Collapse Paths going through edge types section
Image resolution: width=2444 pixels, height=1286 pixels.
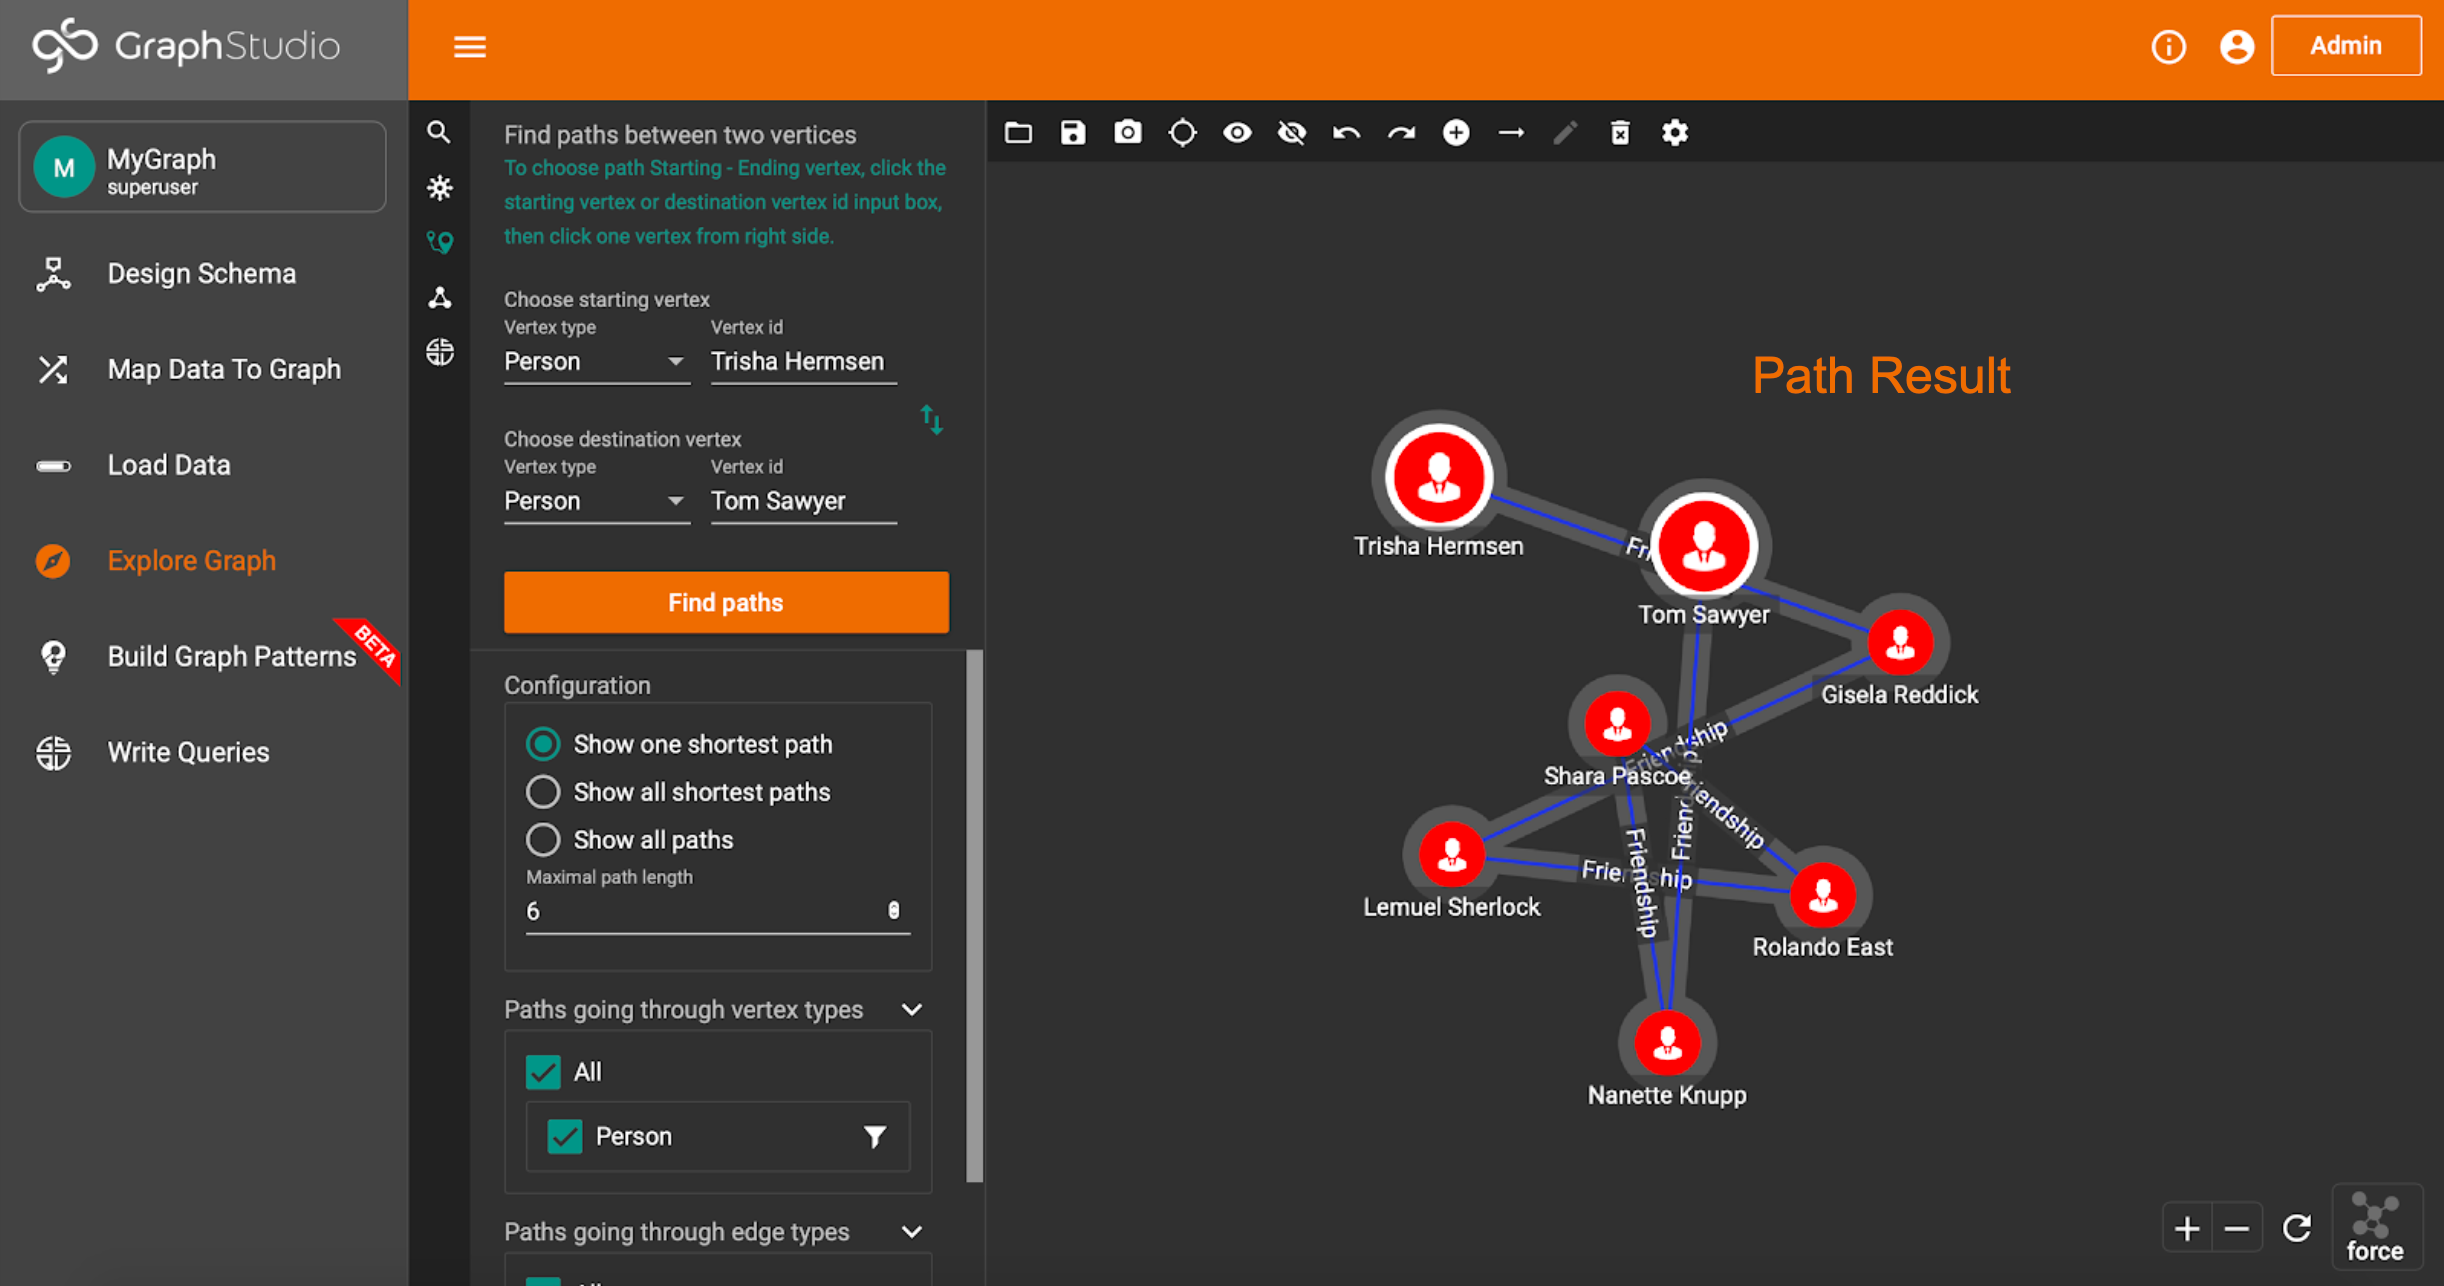coord(911,1232)
